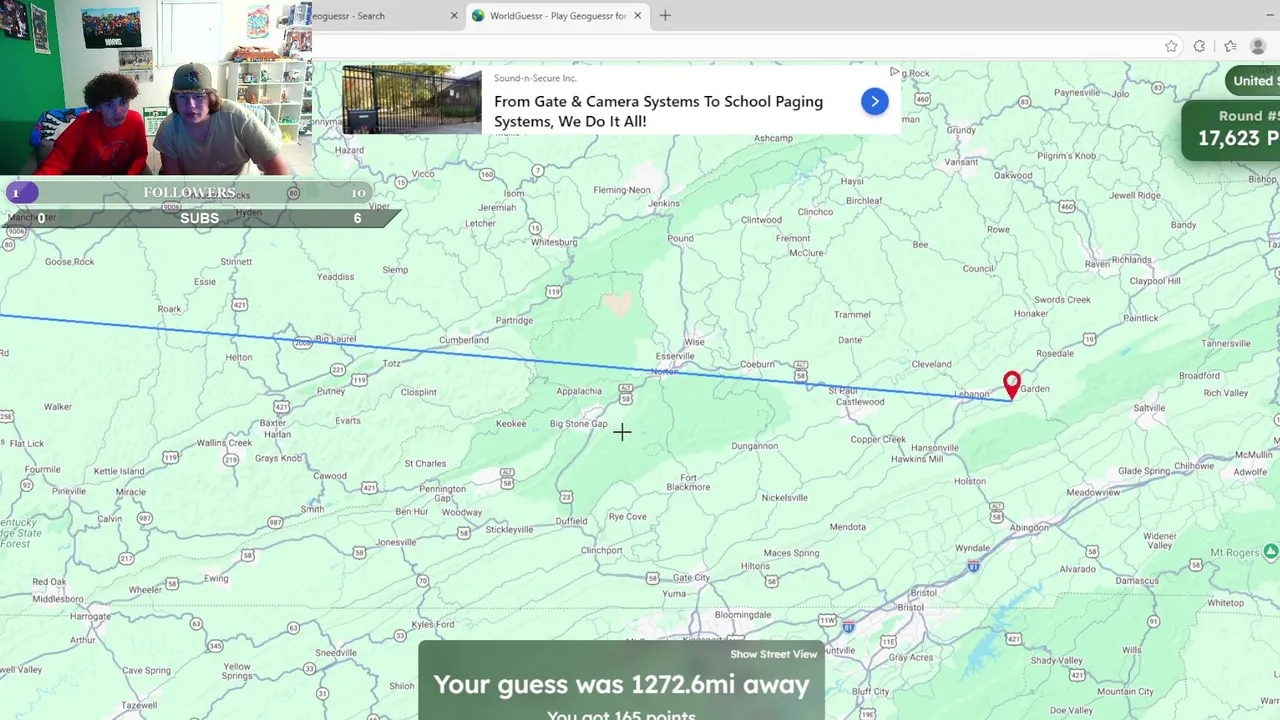Click the Saltville town label
This screenshot has height=720, width=1280.
tap(1149, 408)
